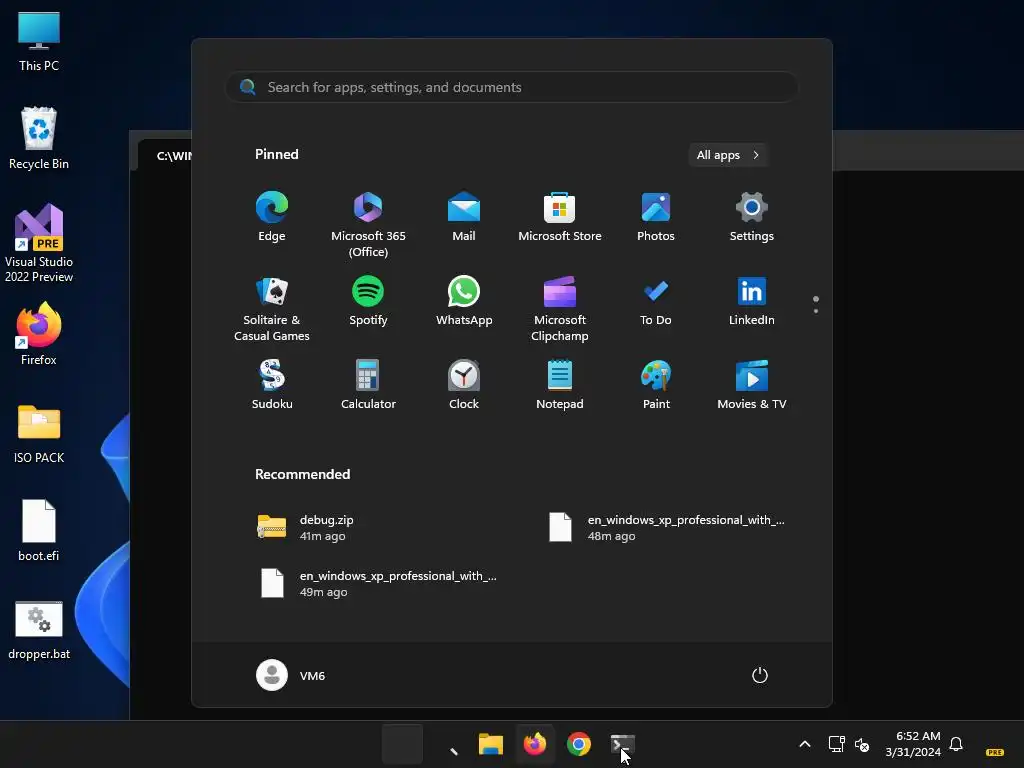The image size is (1024, 768).
Task: Select the ISO PACK folder
Action: pos(39,433)
